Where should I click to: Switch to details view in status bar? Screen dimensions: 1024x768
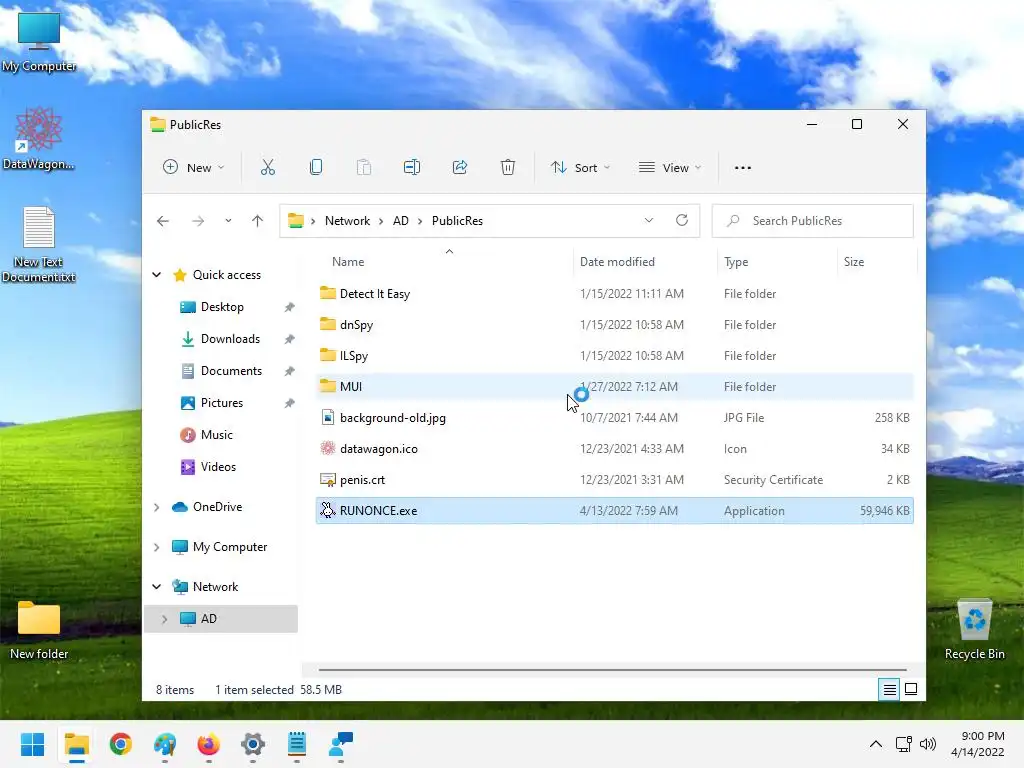click(x=889, y=689)
